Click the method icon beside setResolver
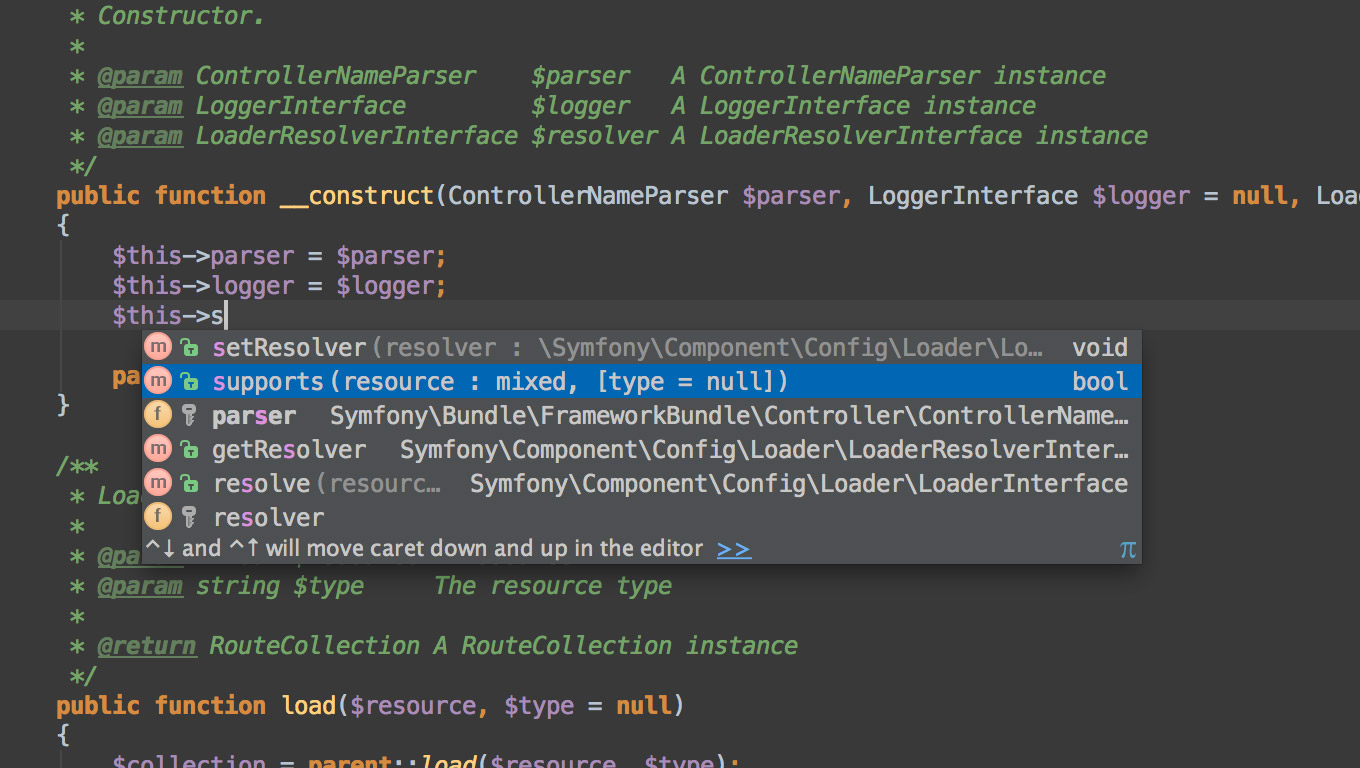 pos(158,347)
